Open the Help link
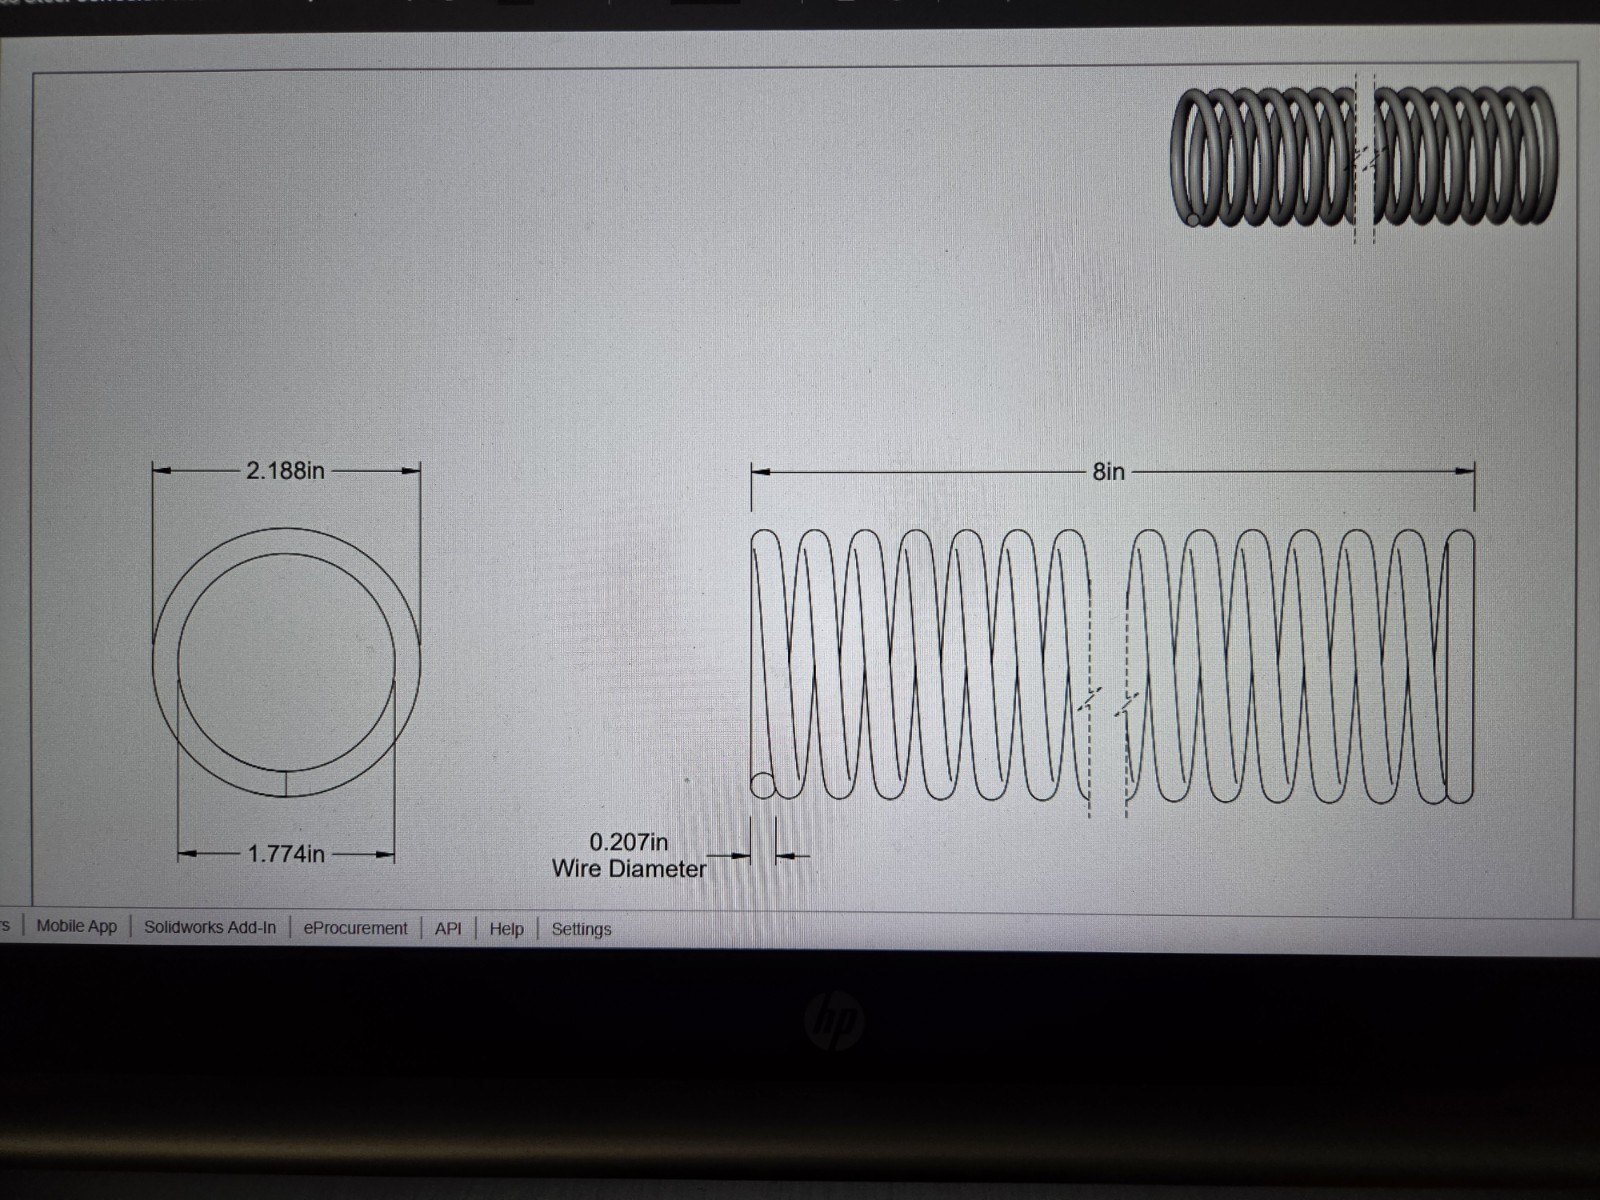This screenshot has height=1200, width=1600. pos(506,929)
